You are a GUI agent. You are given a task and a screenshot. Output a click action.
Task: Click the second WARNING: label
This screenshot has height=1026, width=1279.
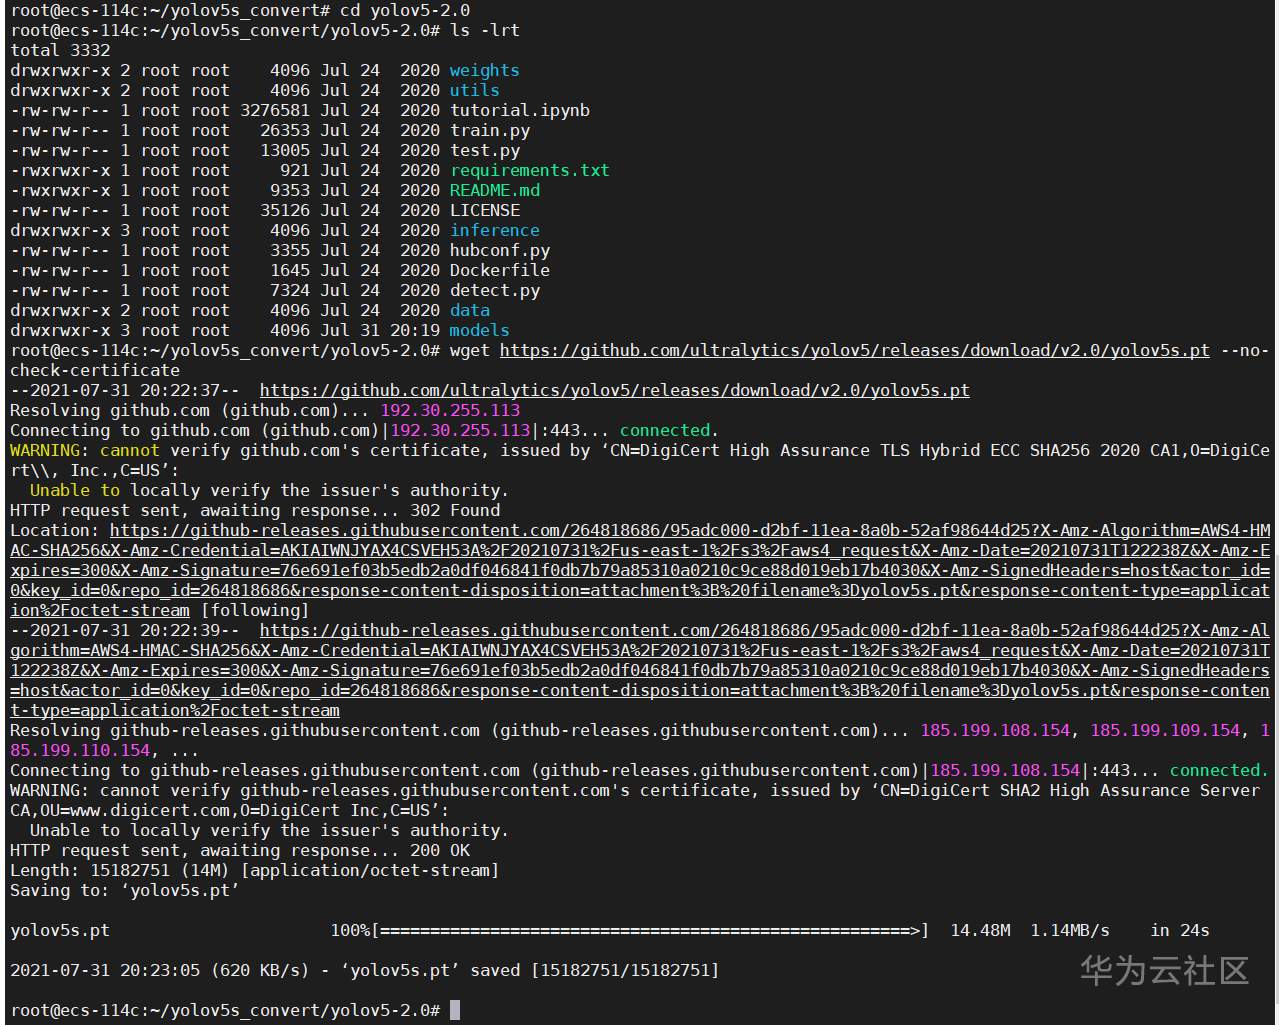[49, 790]
